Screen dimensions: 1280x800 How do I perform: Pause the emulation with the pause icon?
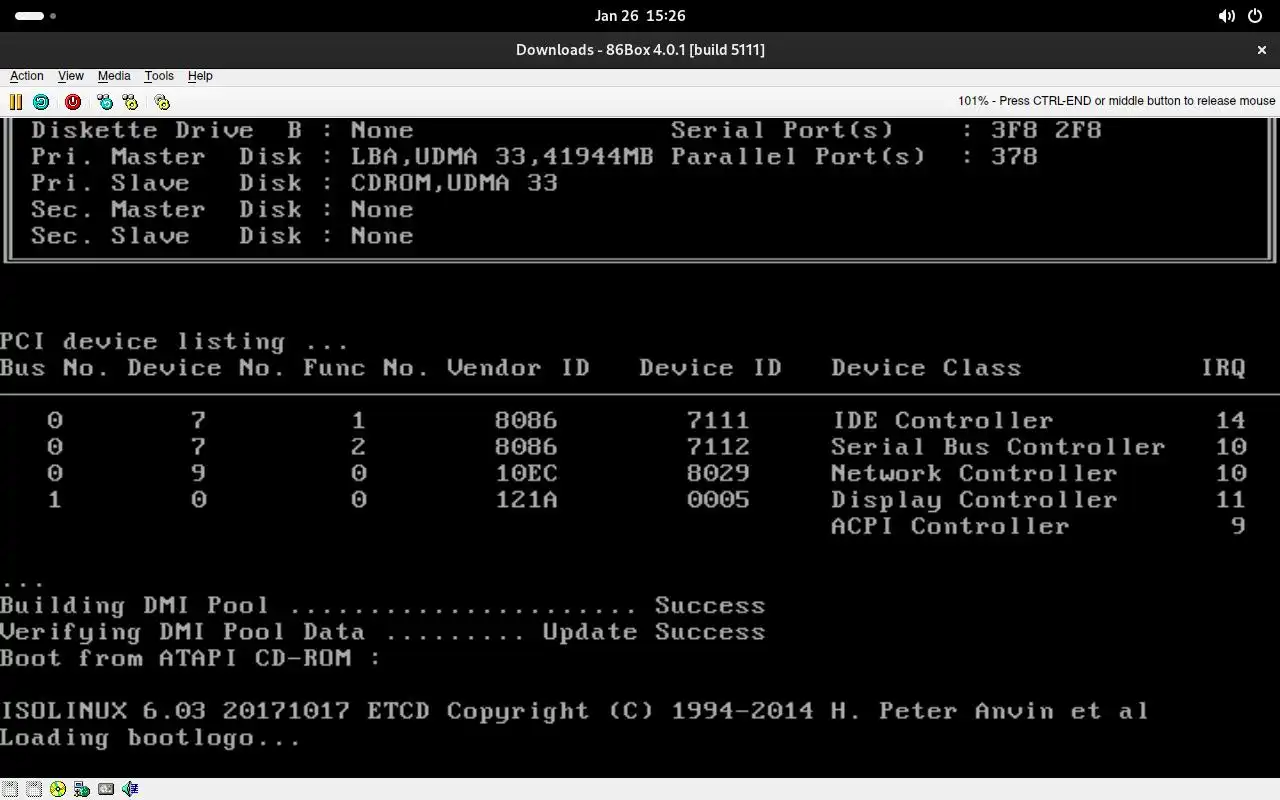click(x=16, y=101)
